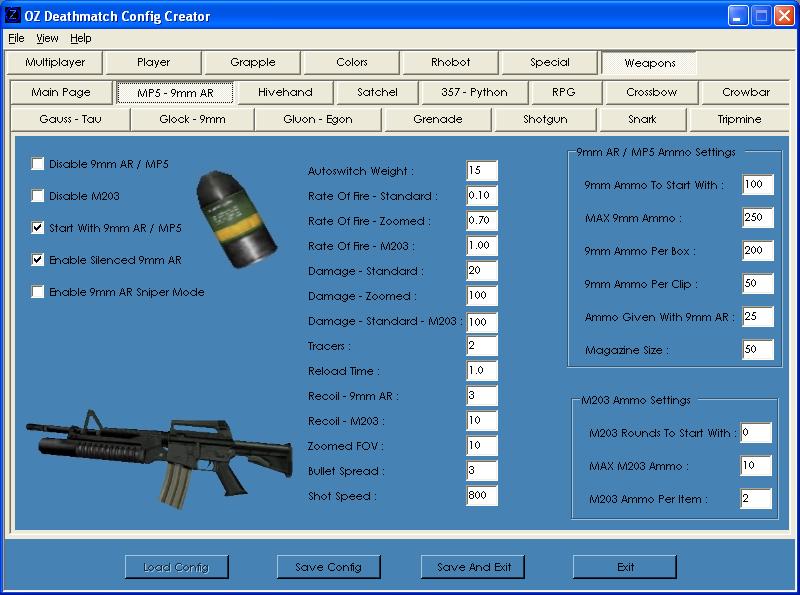Edit Recoil - 9mm AR field
This screenshot has width=800, height=595.
point(482,395)
